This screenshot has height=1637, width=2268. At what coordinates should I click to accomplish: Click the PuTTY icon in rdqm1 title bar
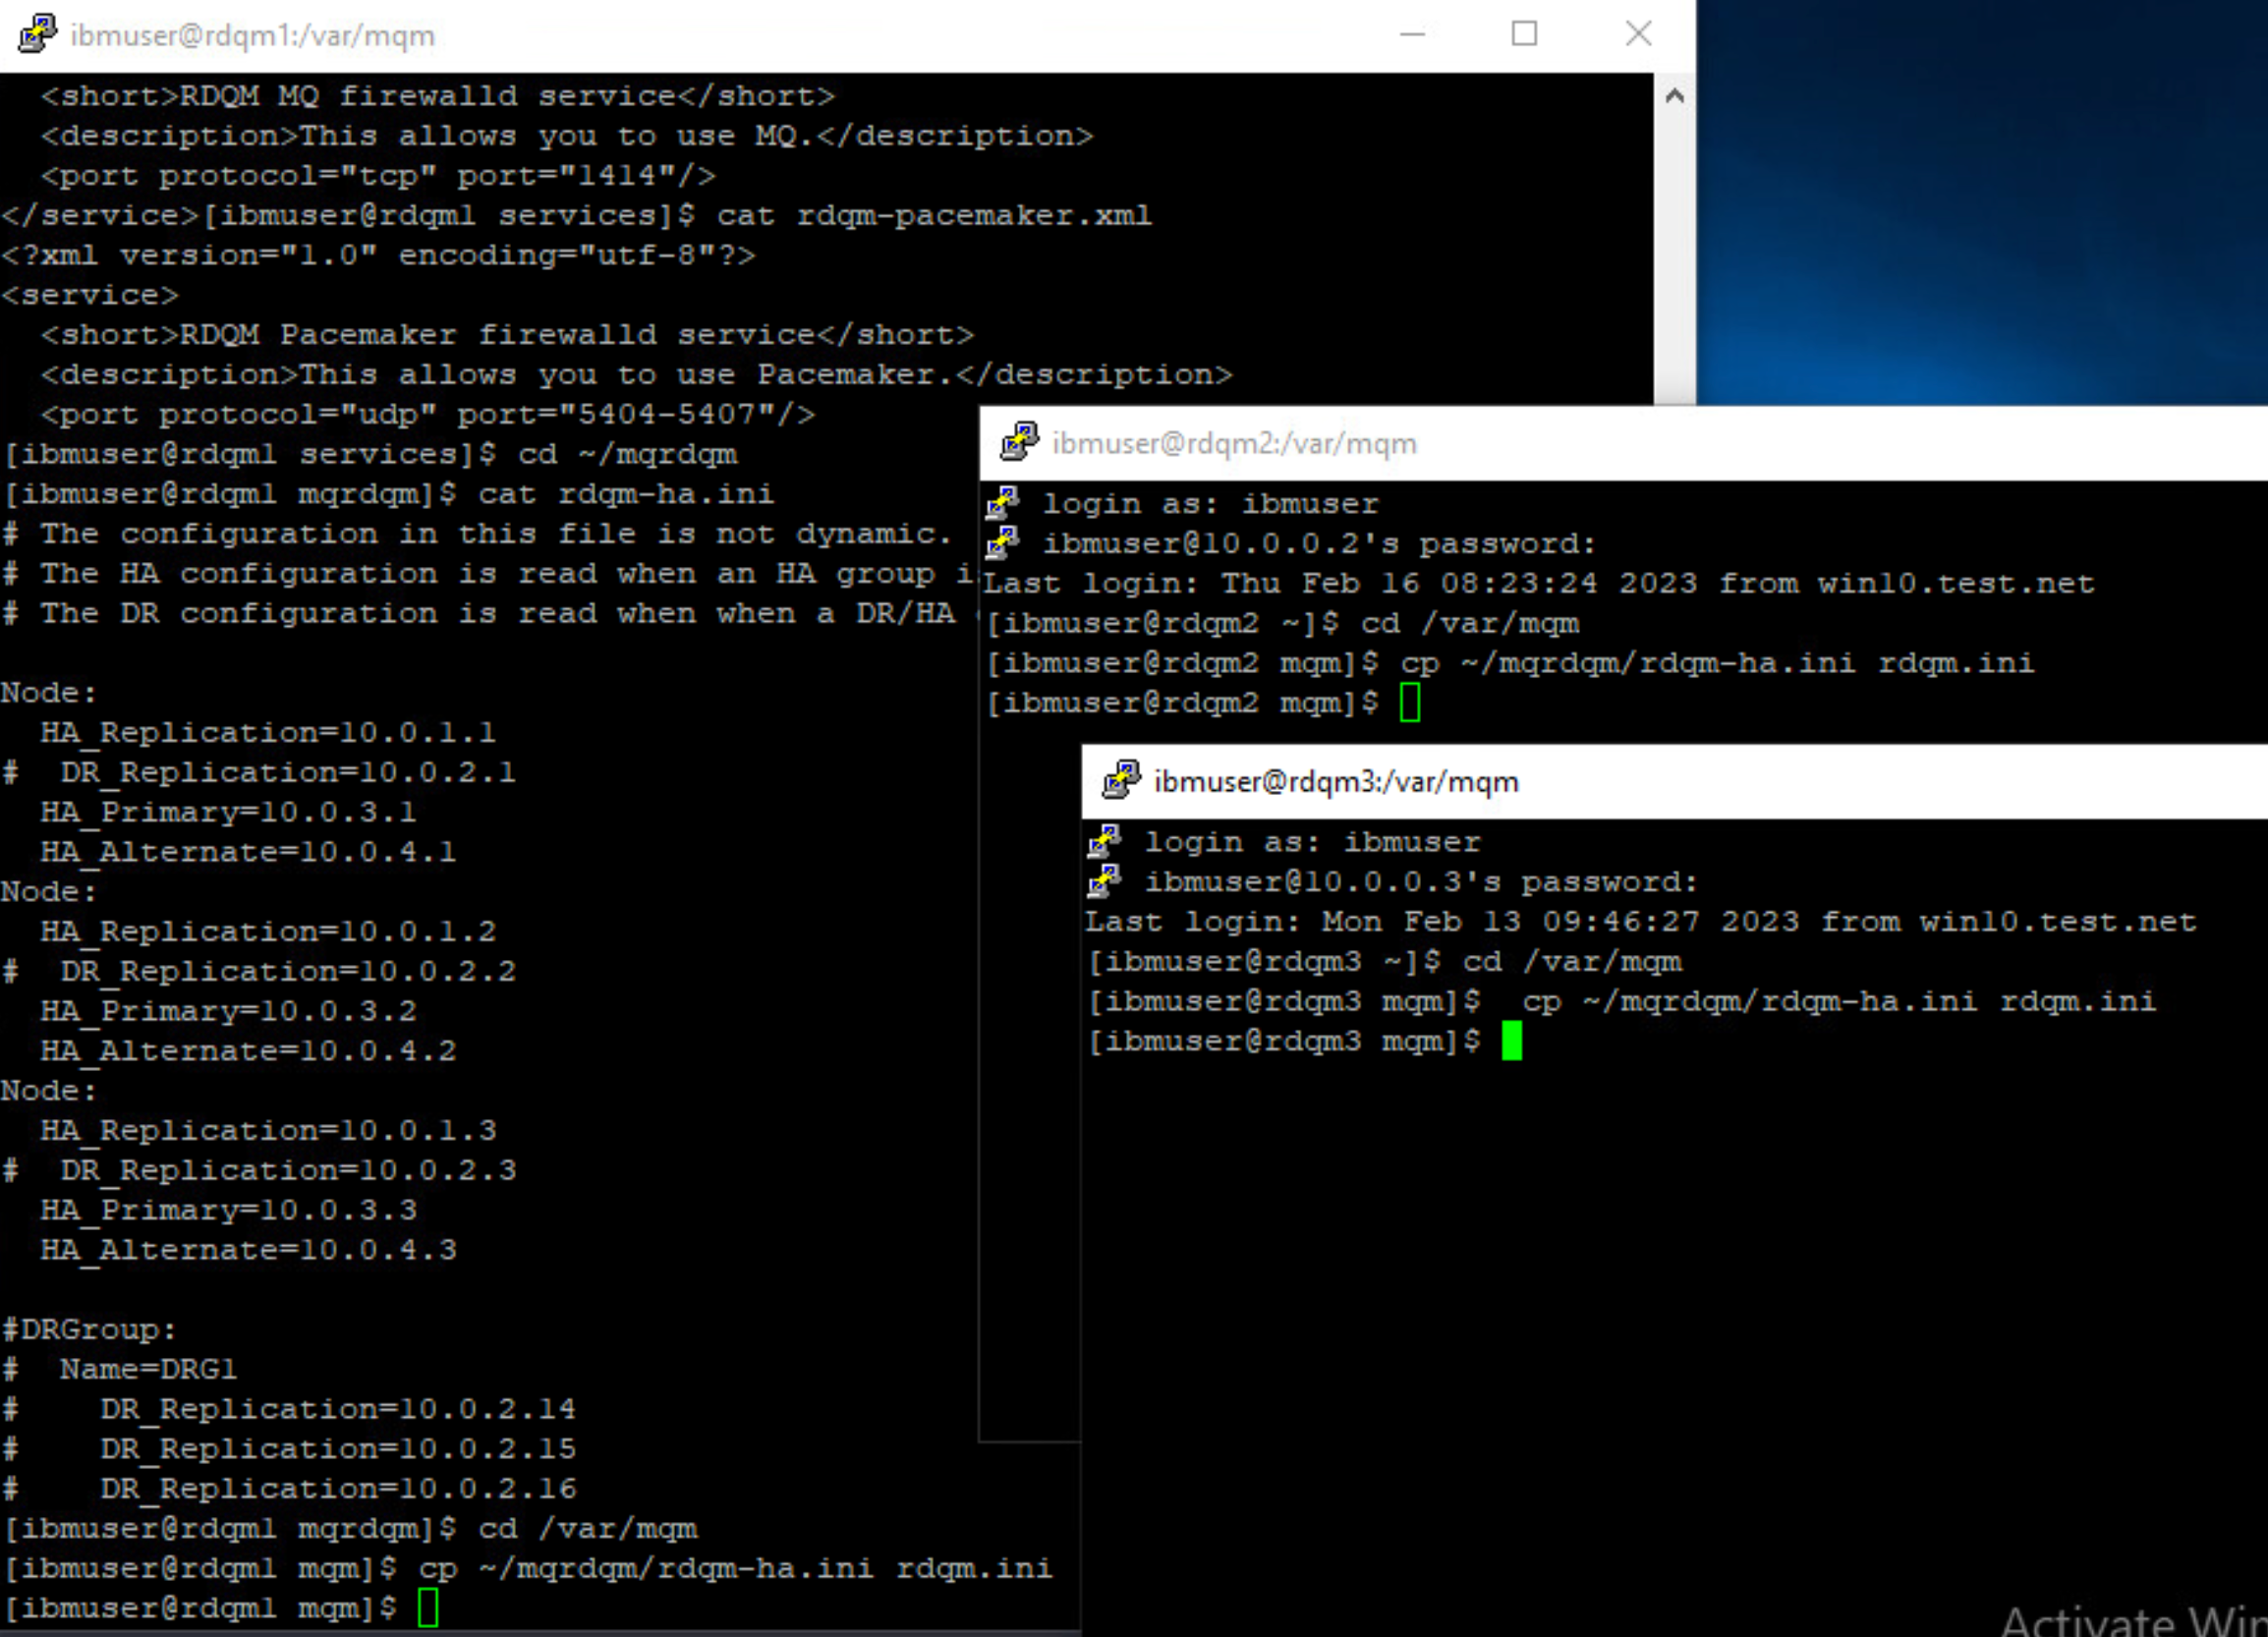point(38,34)
